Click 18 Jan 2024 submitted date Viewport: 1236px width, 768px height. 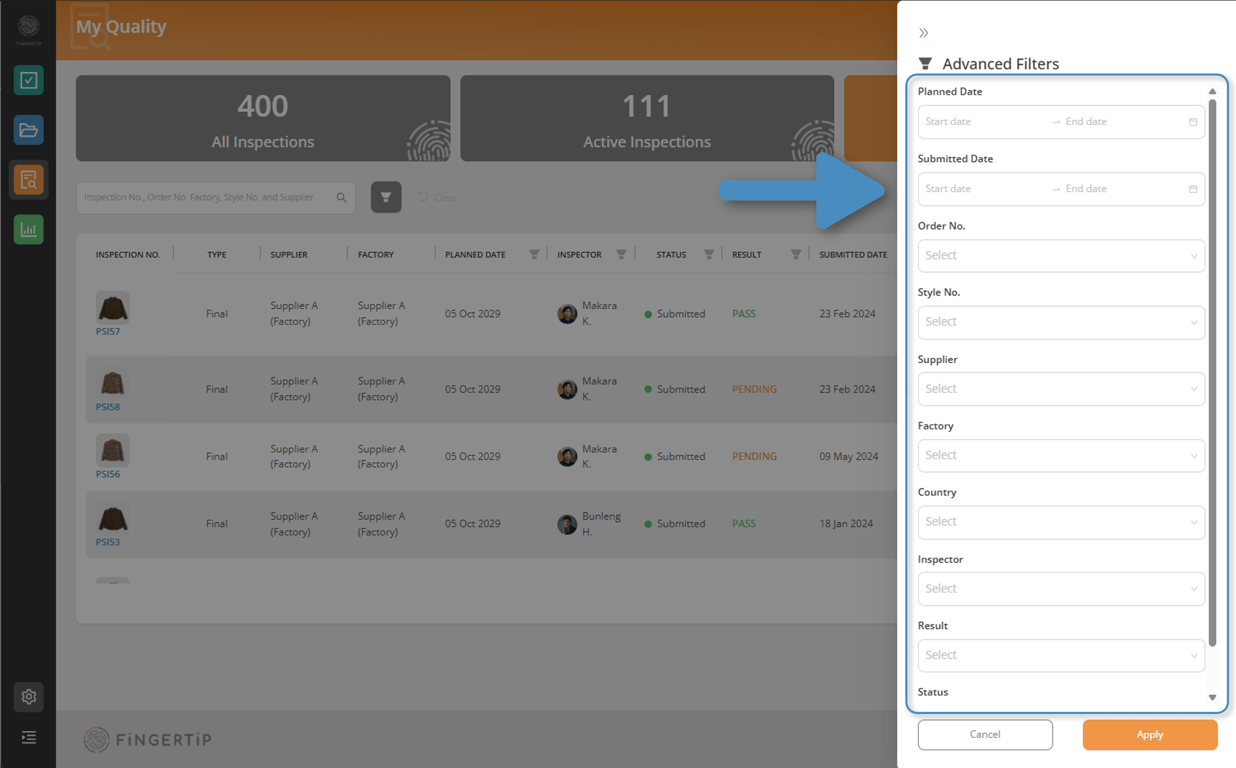point(846,524)
